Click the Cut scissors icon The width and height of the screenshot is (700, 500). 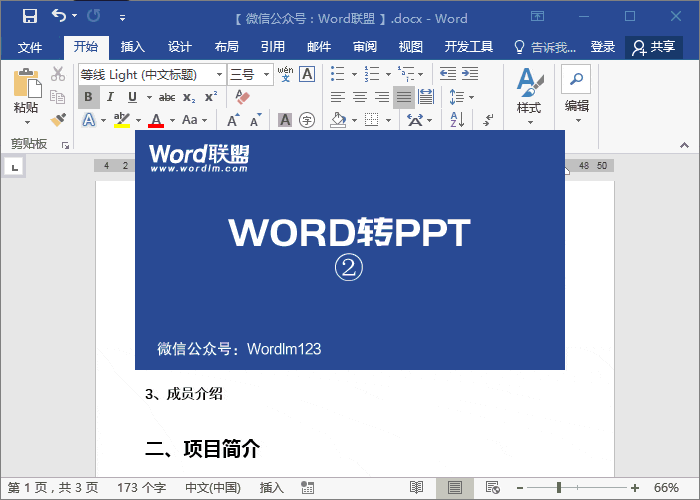point(58,74)
